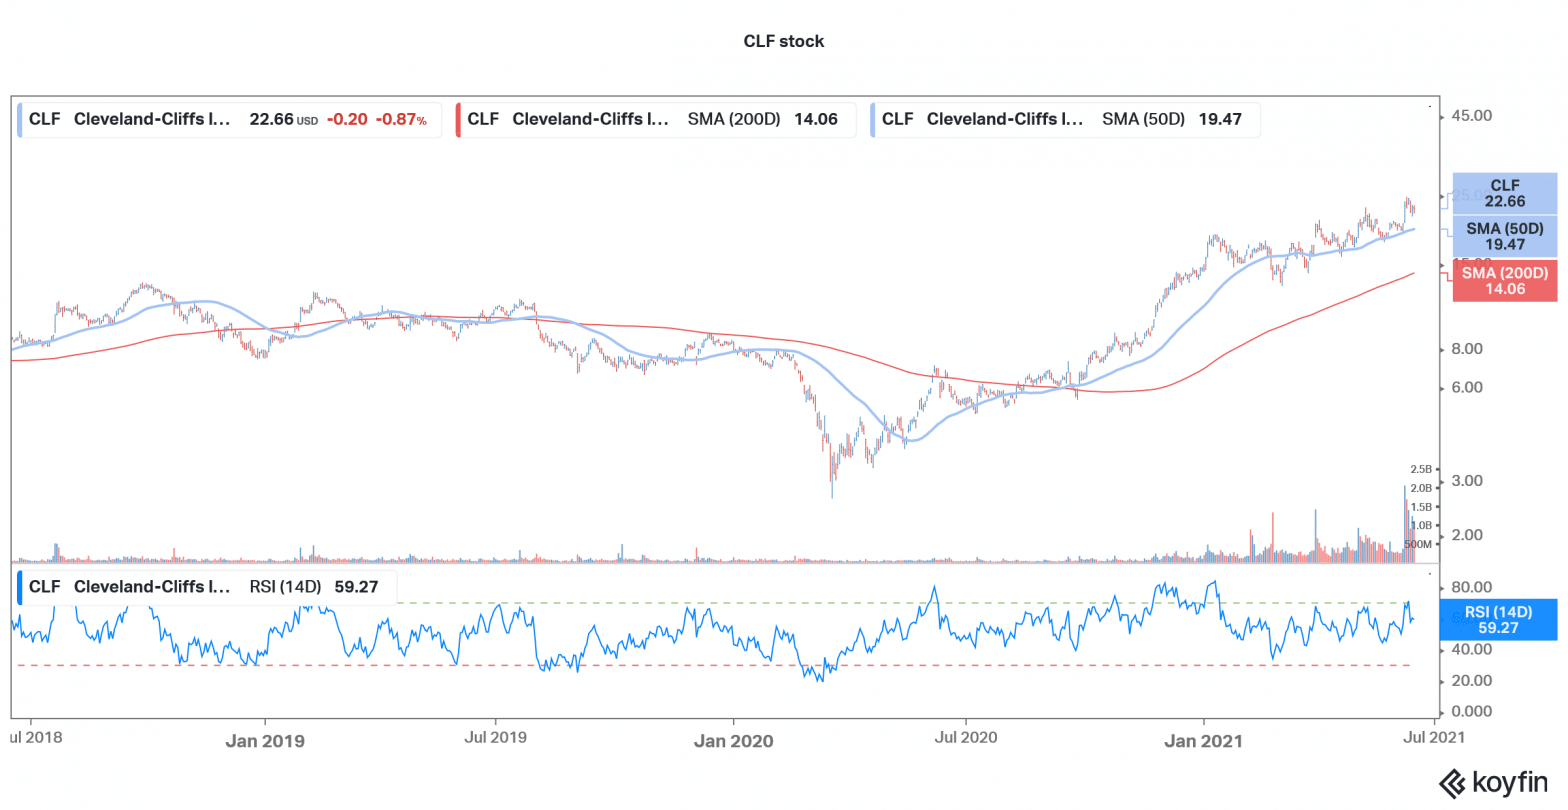Click the "Jan 2019" date label
The width and height of the screenshot is (1568, 810).
point(265,741)
